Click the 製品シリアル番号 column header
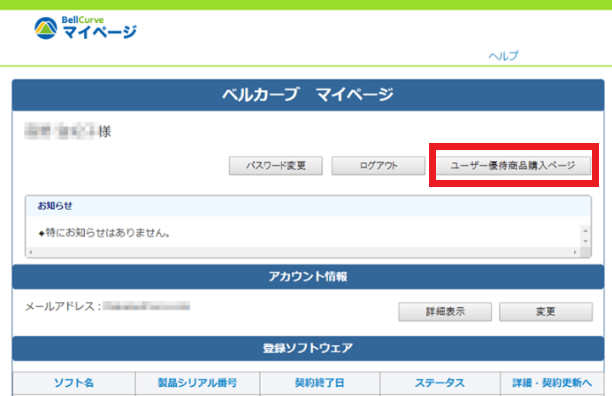 (197, 383)
